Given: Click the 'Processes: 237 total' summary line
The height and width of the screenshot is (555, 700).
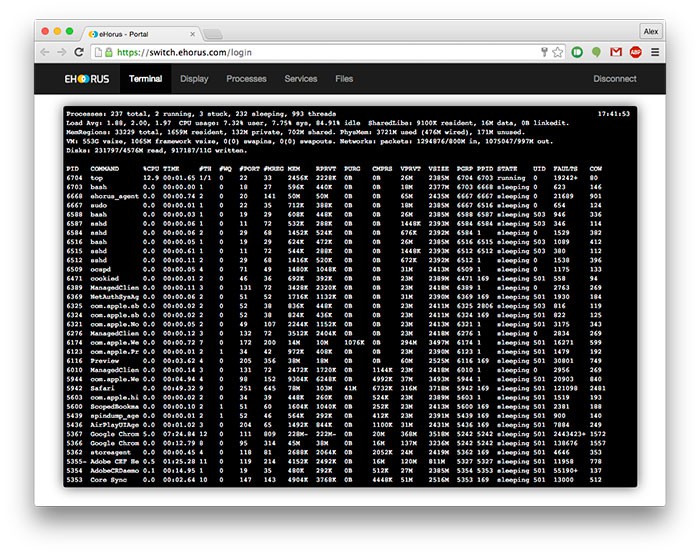Looking at the screenshot, I should pyautogui.click(x=201, y=114).
